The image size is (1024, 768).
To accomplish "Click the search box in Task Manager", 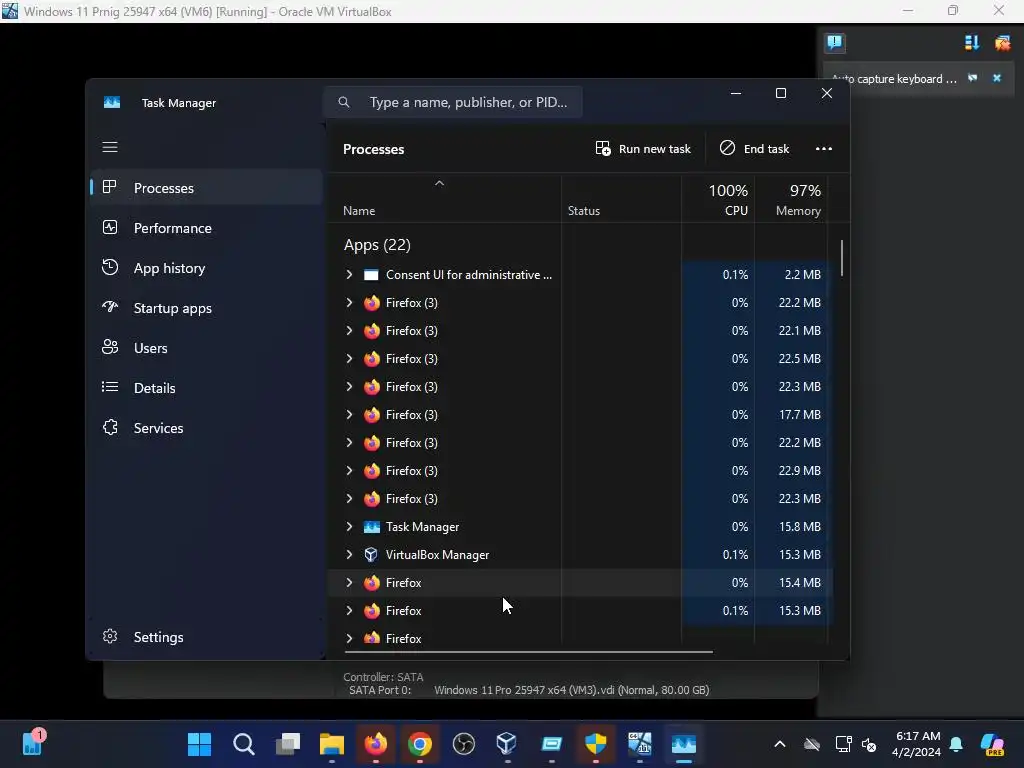I will point(453,103).
